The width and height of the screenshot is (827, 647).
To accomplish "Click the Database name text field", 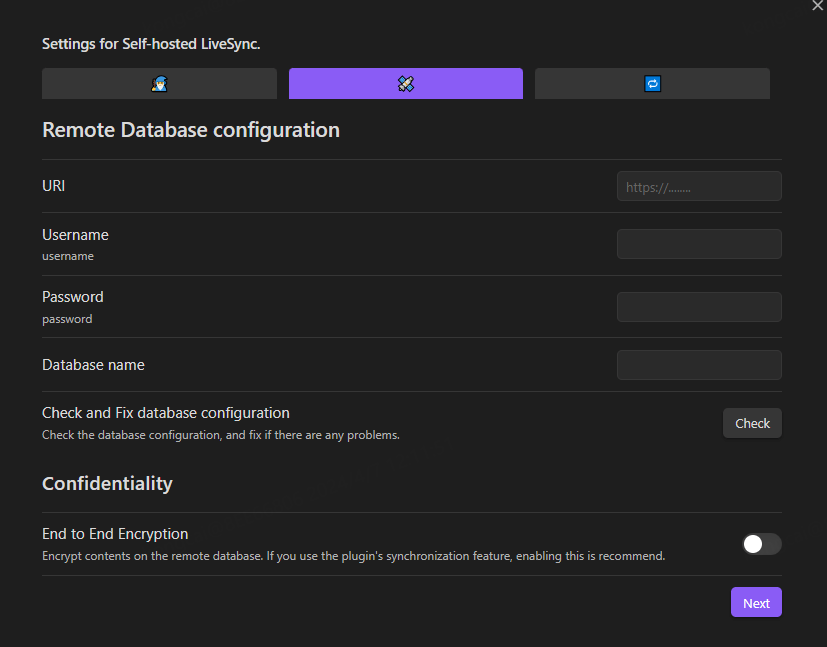I will [699, 365].
